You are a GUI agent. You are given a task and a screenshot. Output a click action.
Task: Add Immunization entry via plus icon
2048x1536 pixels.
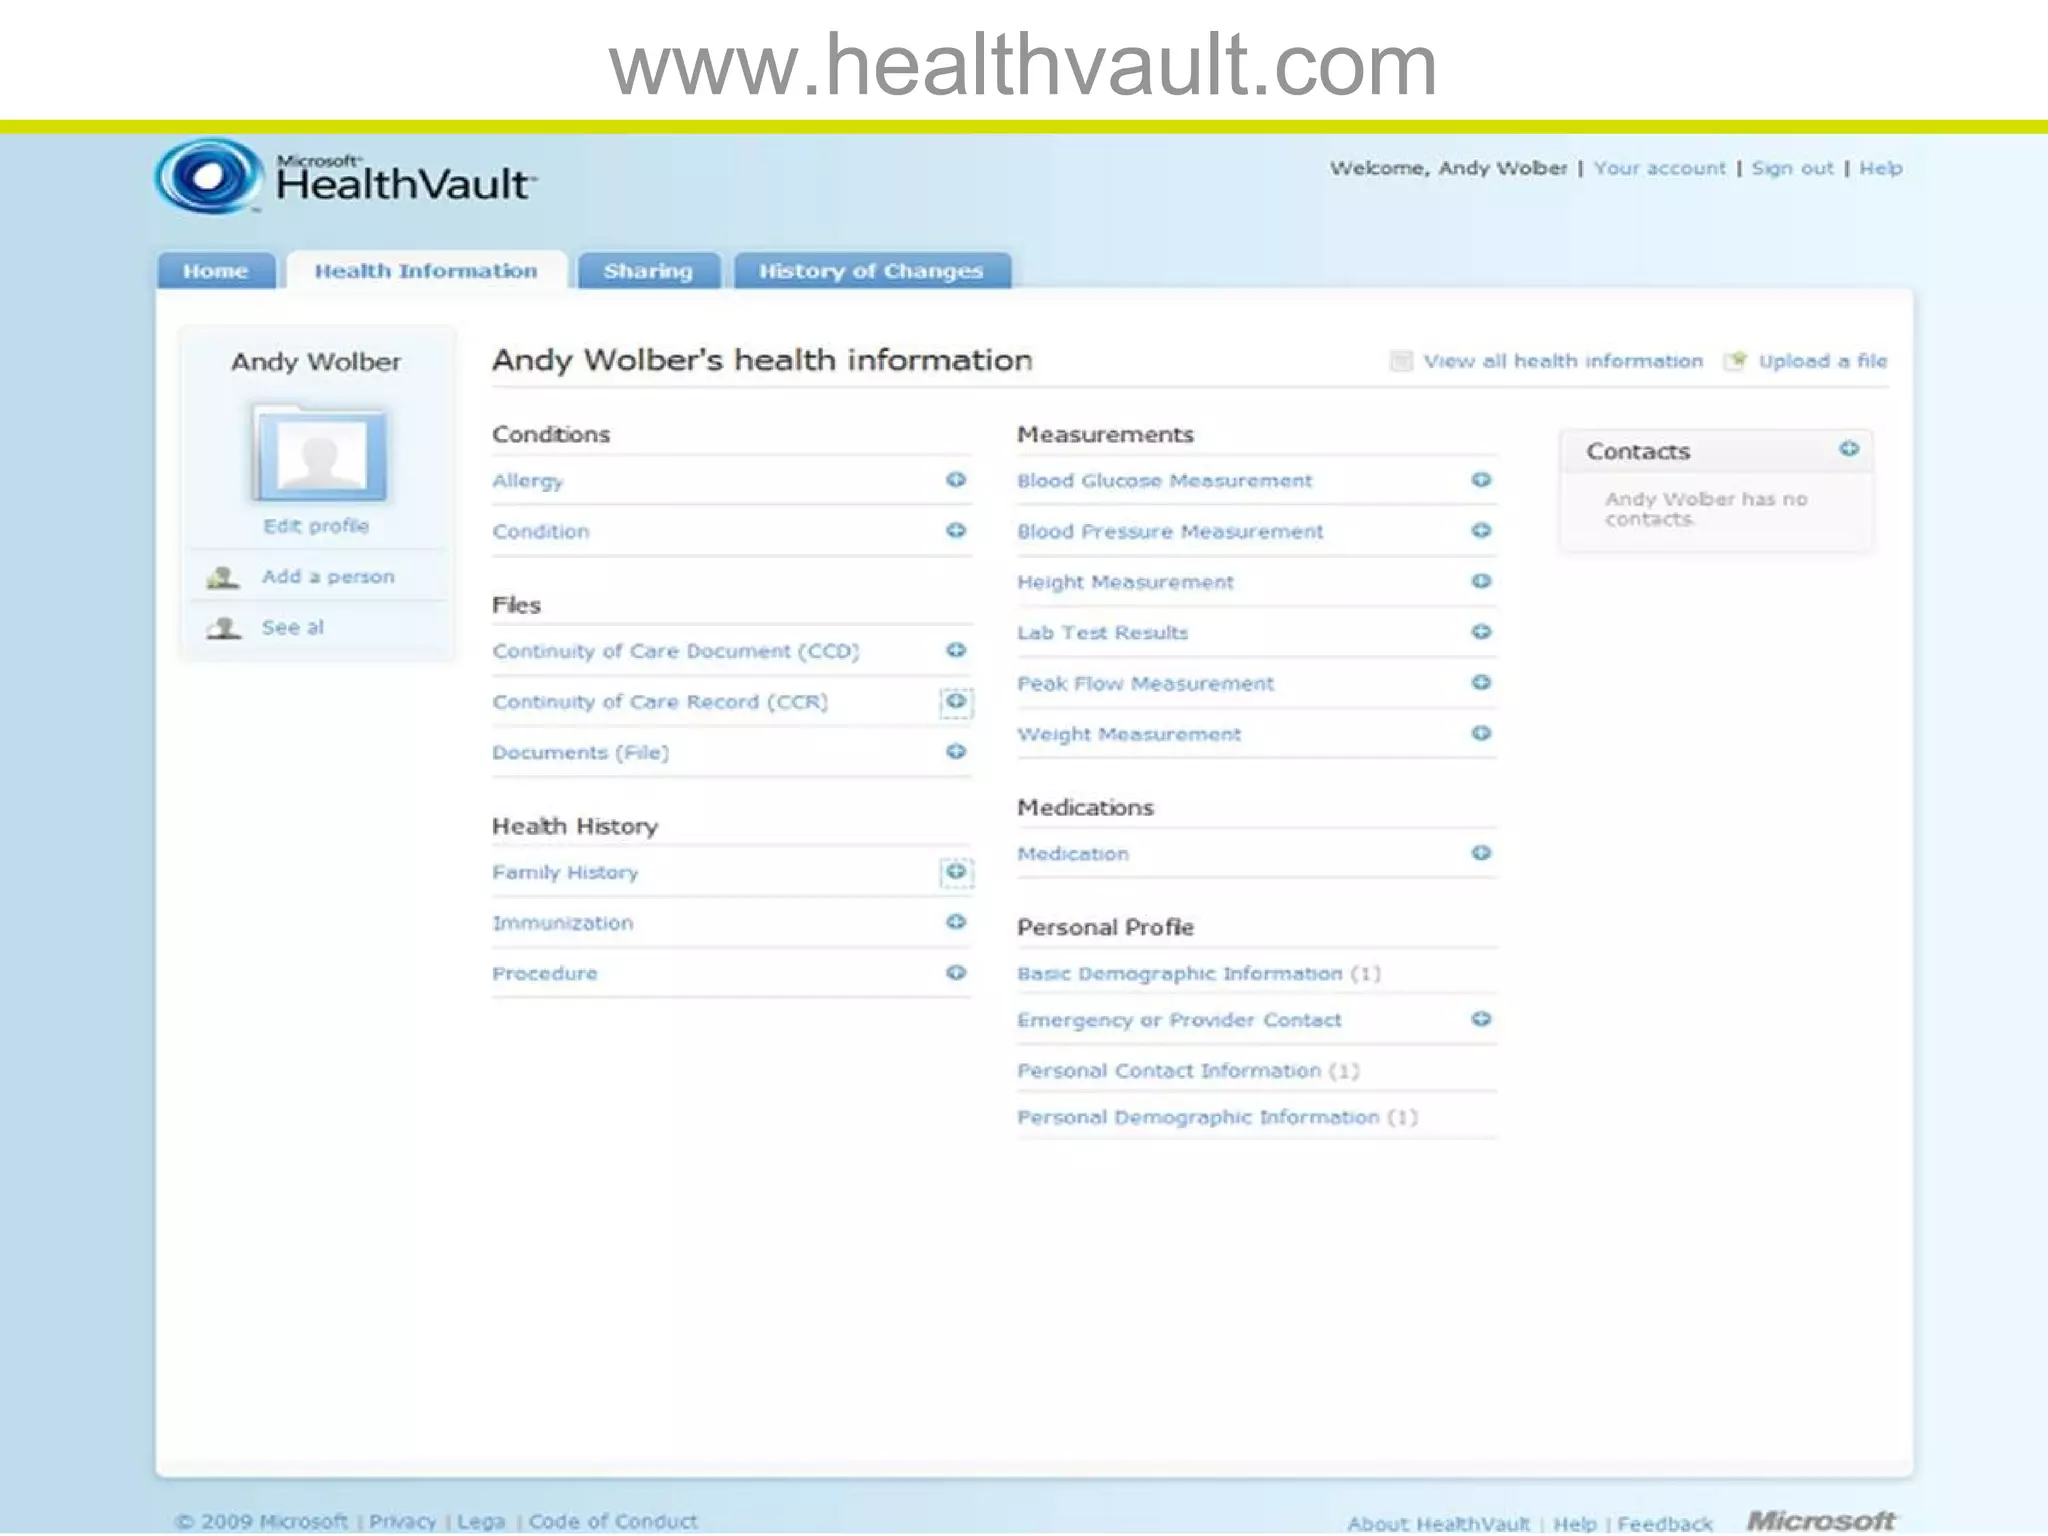tap(956, 922)
